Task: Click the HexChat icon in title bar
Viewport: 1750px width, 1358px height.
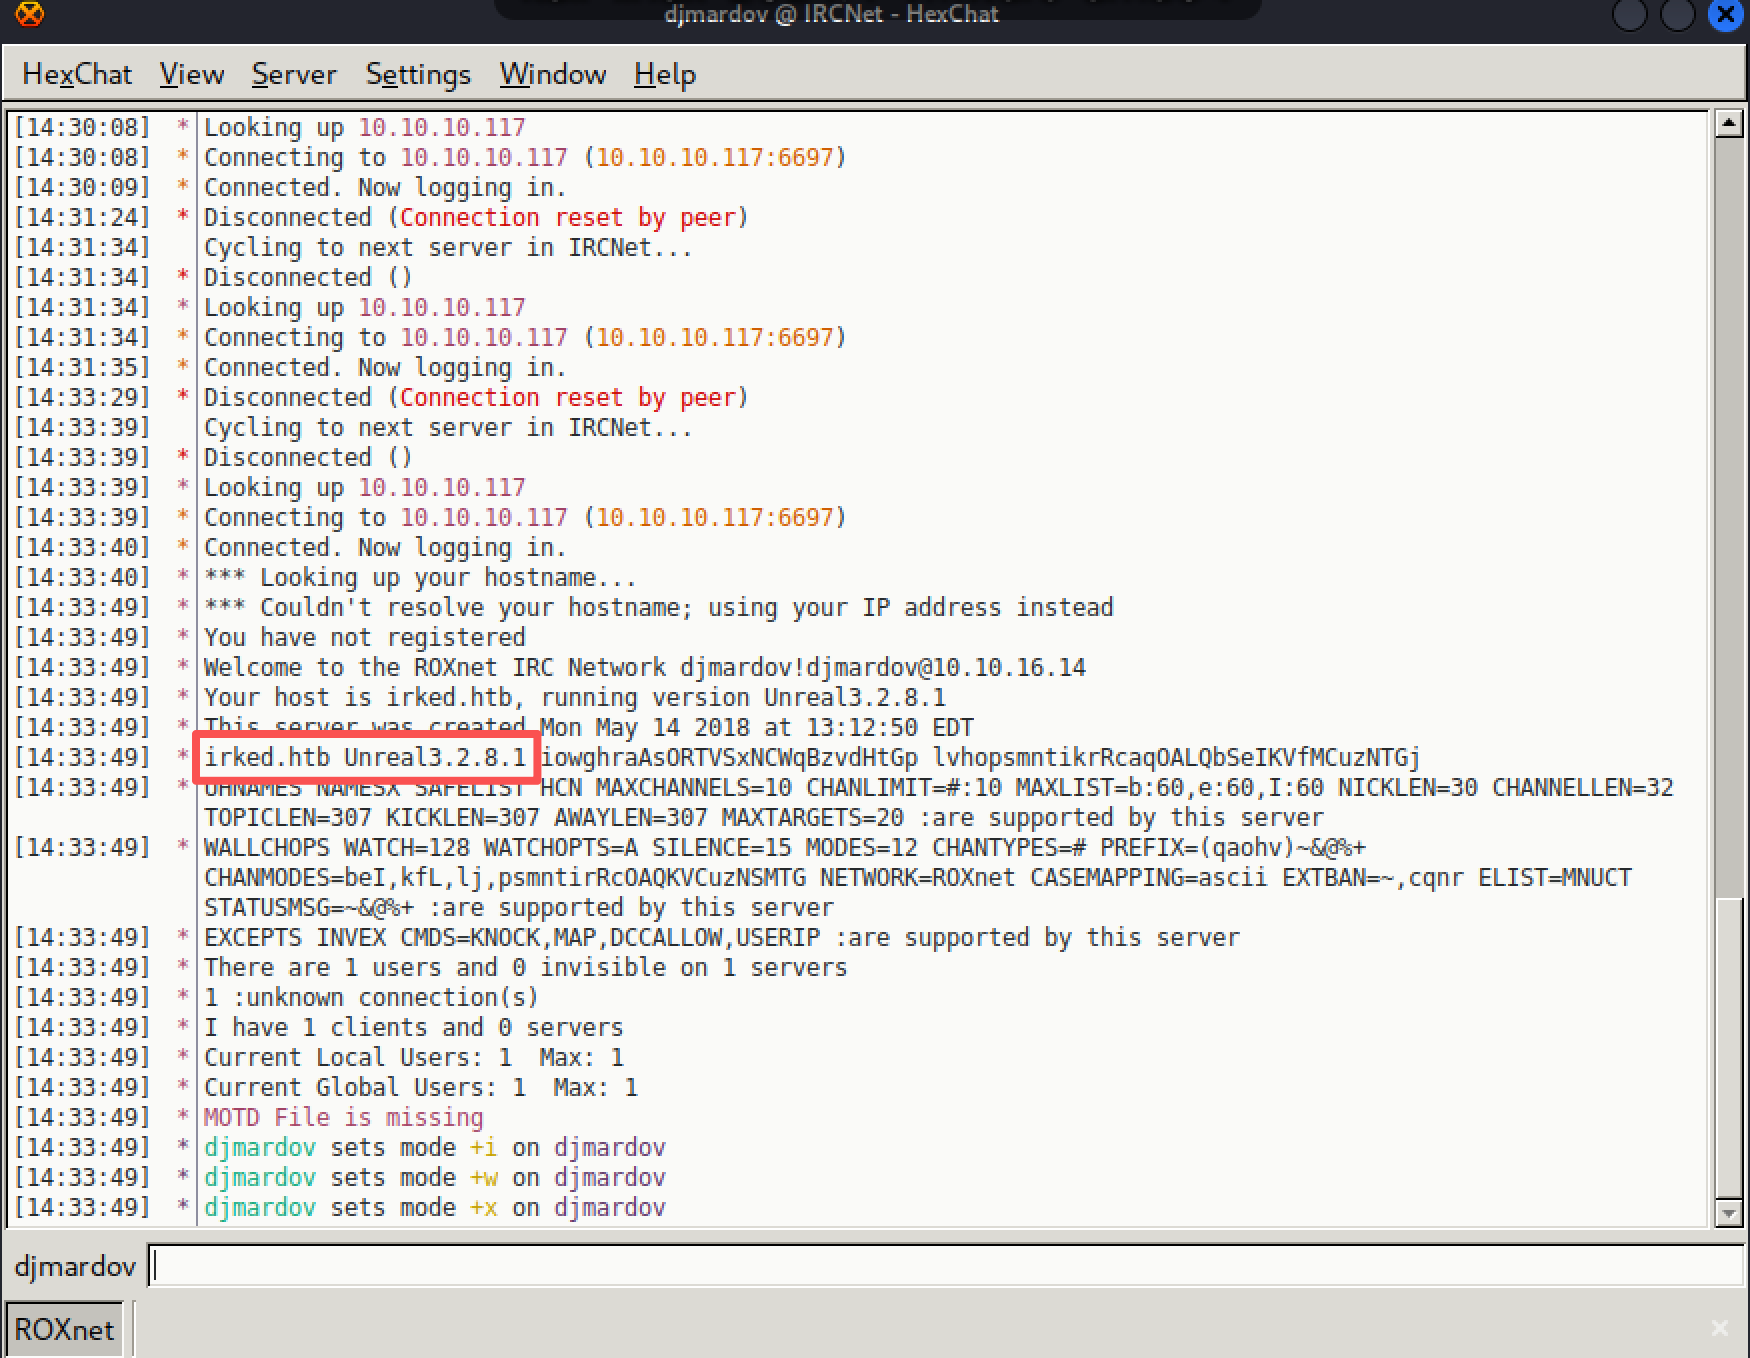Action: point(30,14)
